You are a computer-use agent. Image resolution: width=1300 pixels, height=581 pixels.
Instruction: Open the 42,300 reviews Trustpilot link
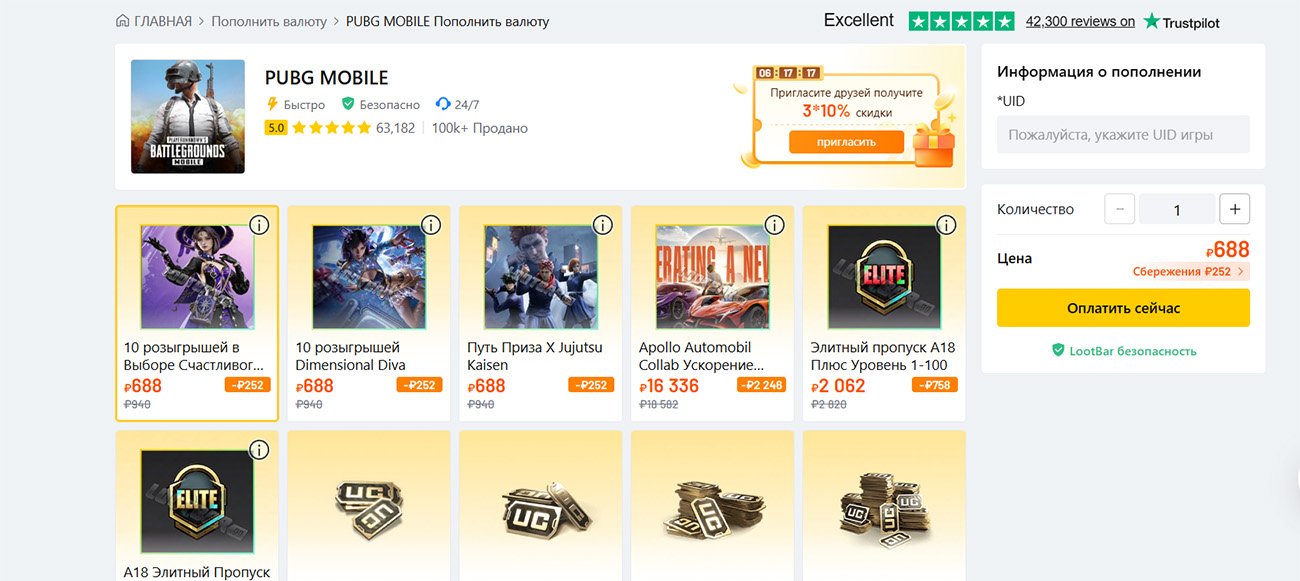1080,20
